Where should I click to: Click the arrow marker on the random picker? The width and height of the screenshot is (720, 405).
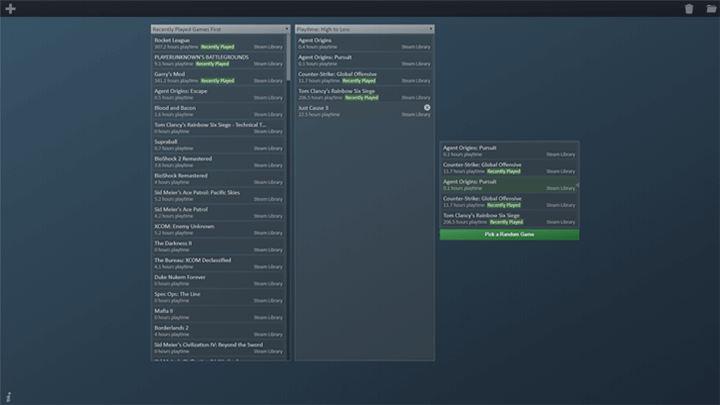(576, 185)
